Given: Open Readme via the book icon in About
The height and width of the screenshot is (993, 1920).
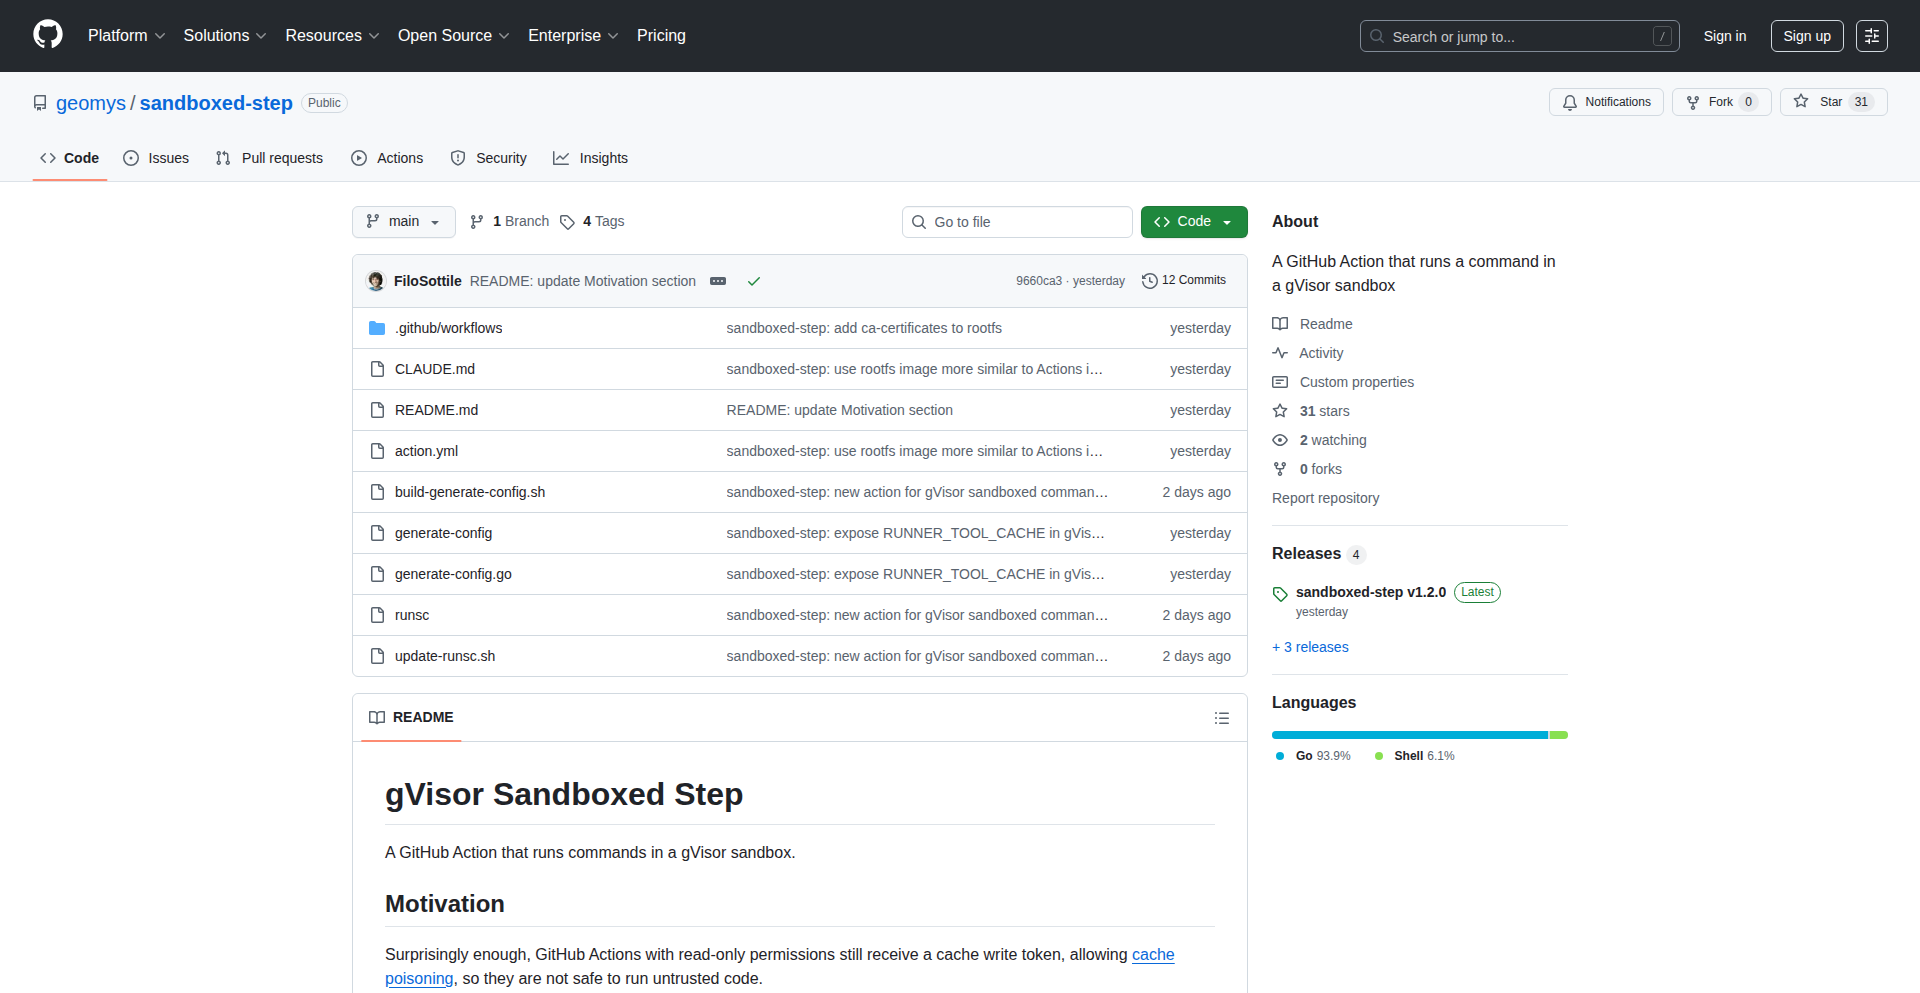Looking at the screenshot, I should [x=1280, y=323].
